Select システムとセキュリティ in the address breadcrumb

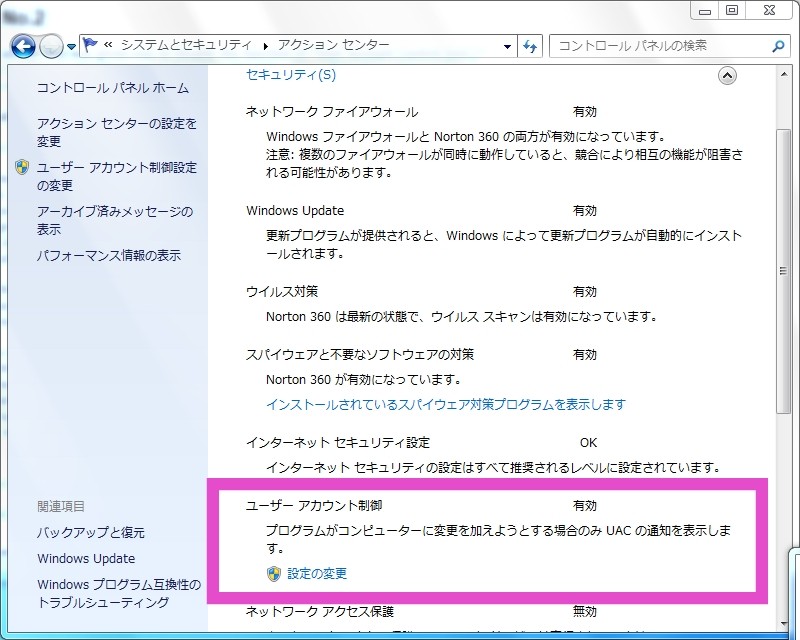click(x=186, y=45)
